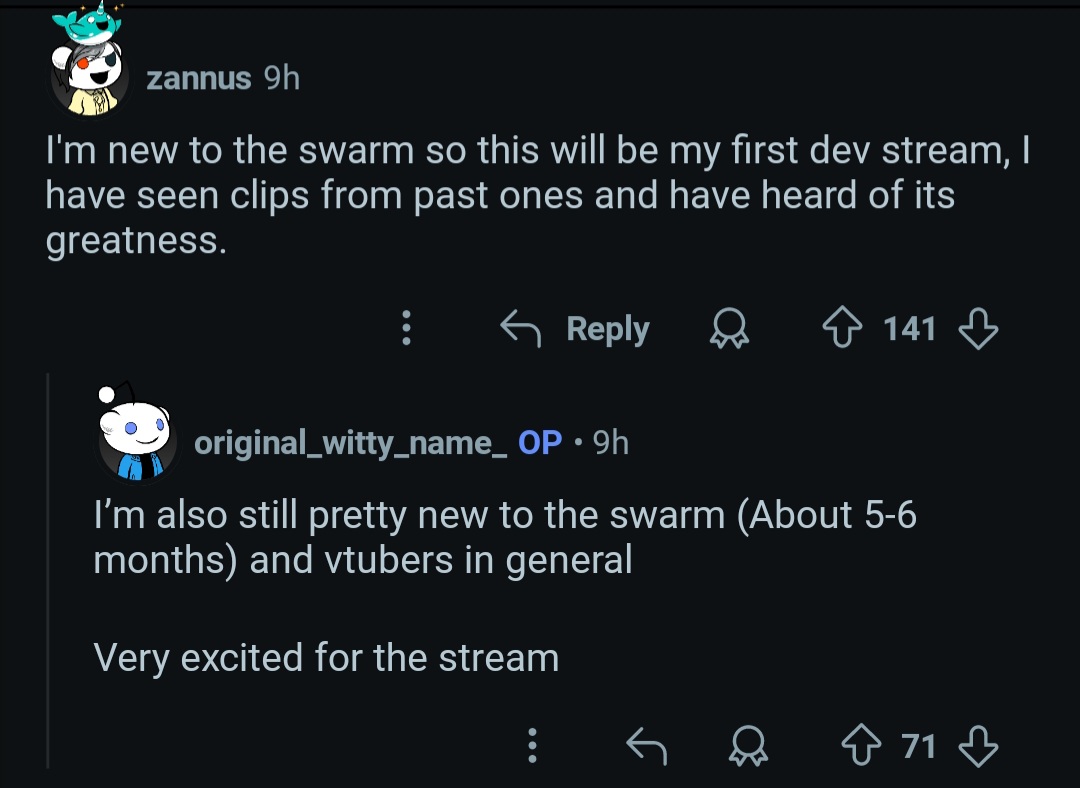
Task: Click the reply arrow icon beside the Reply label
Action: click(x=521, y=329)
